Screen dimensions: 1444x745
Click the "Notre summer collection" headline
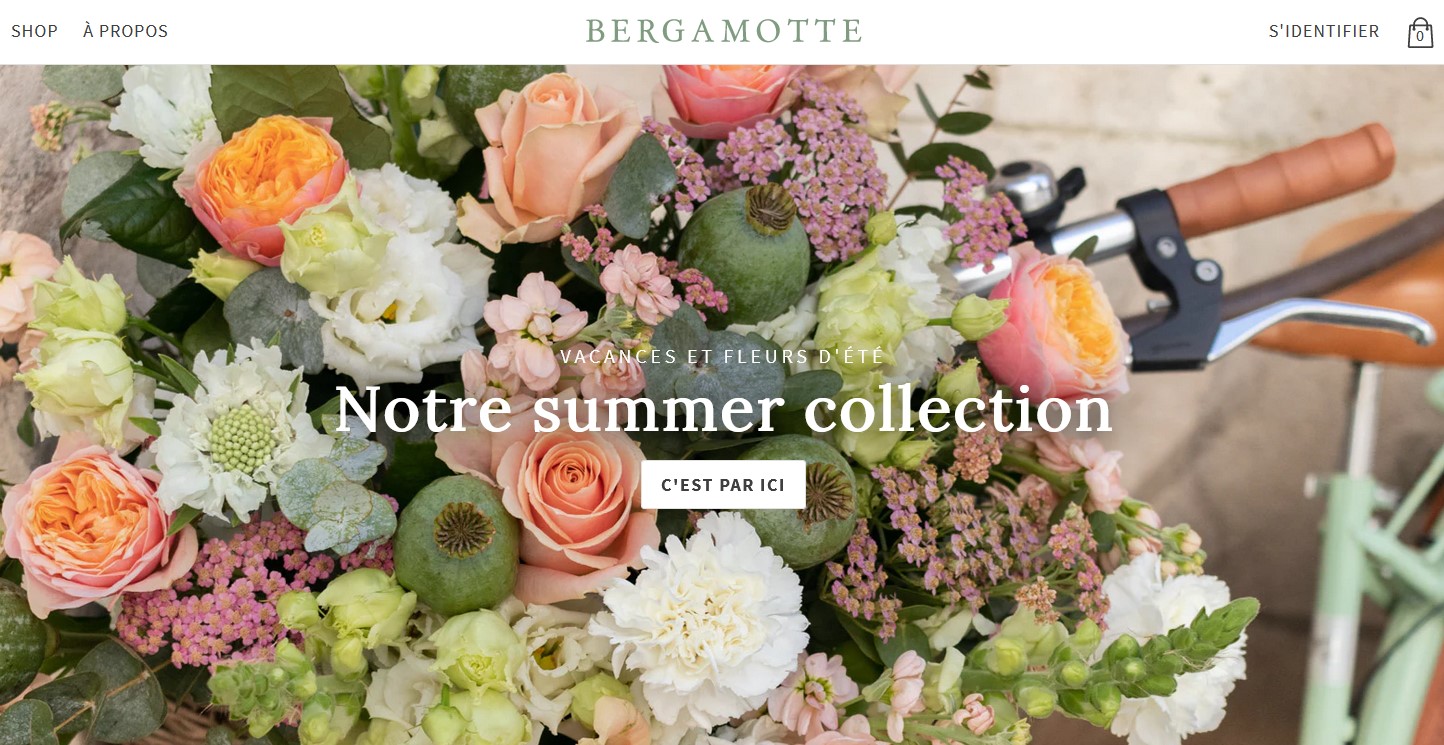click(723, 408)
